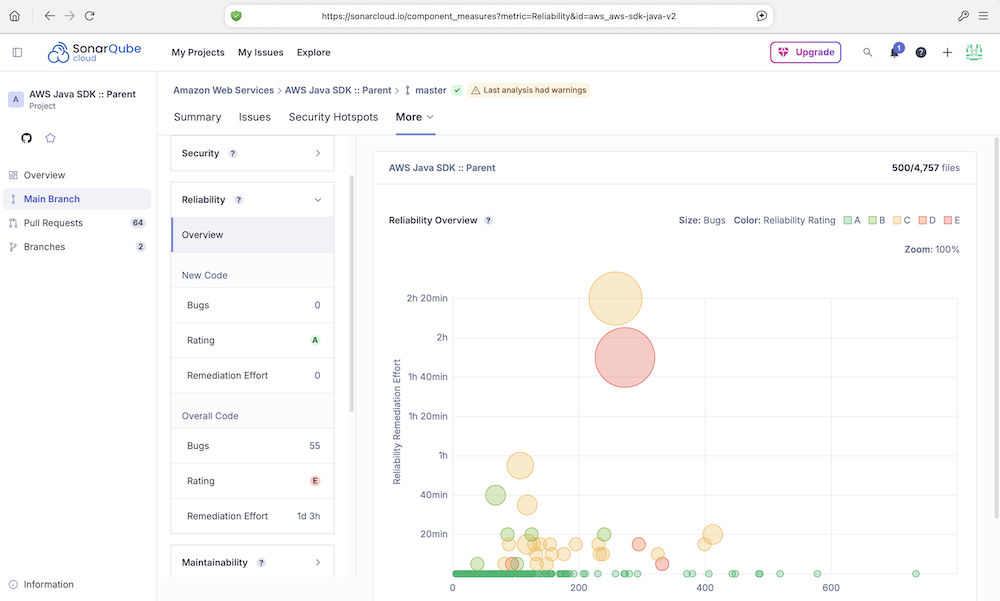Click the plus create icon
Viewport: 1000px width, 601px height.
click(947, 53)
